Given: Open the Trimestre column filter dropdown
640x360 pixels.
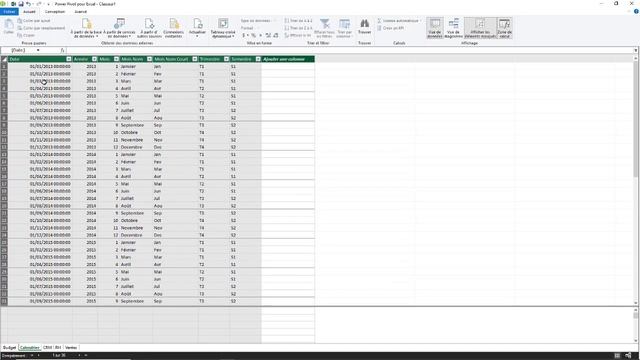Looking at the screenshot, I should pos(226,59).
